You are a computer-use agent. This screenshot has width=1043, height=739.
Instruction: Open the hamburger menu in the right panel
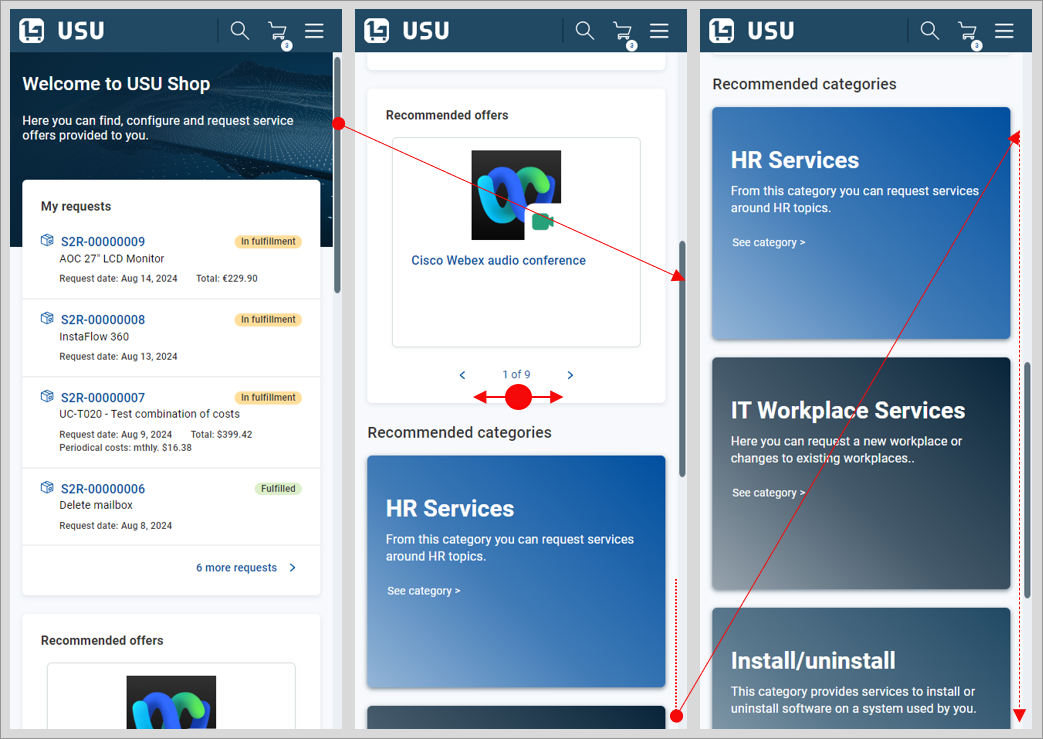[1004, 31]
